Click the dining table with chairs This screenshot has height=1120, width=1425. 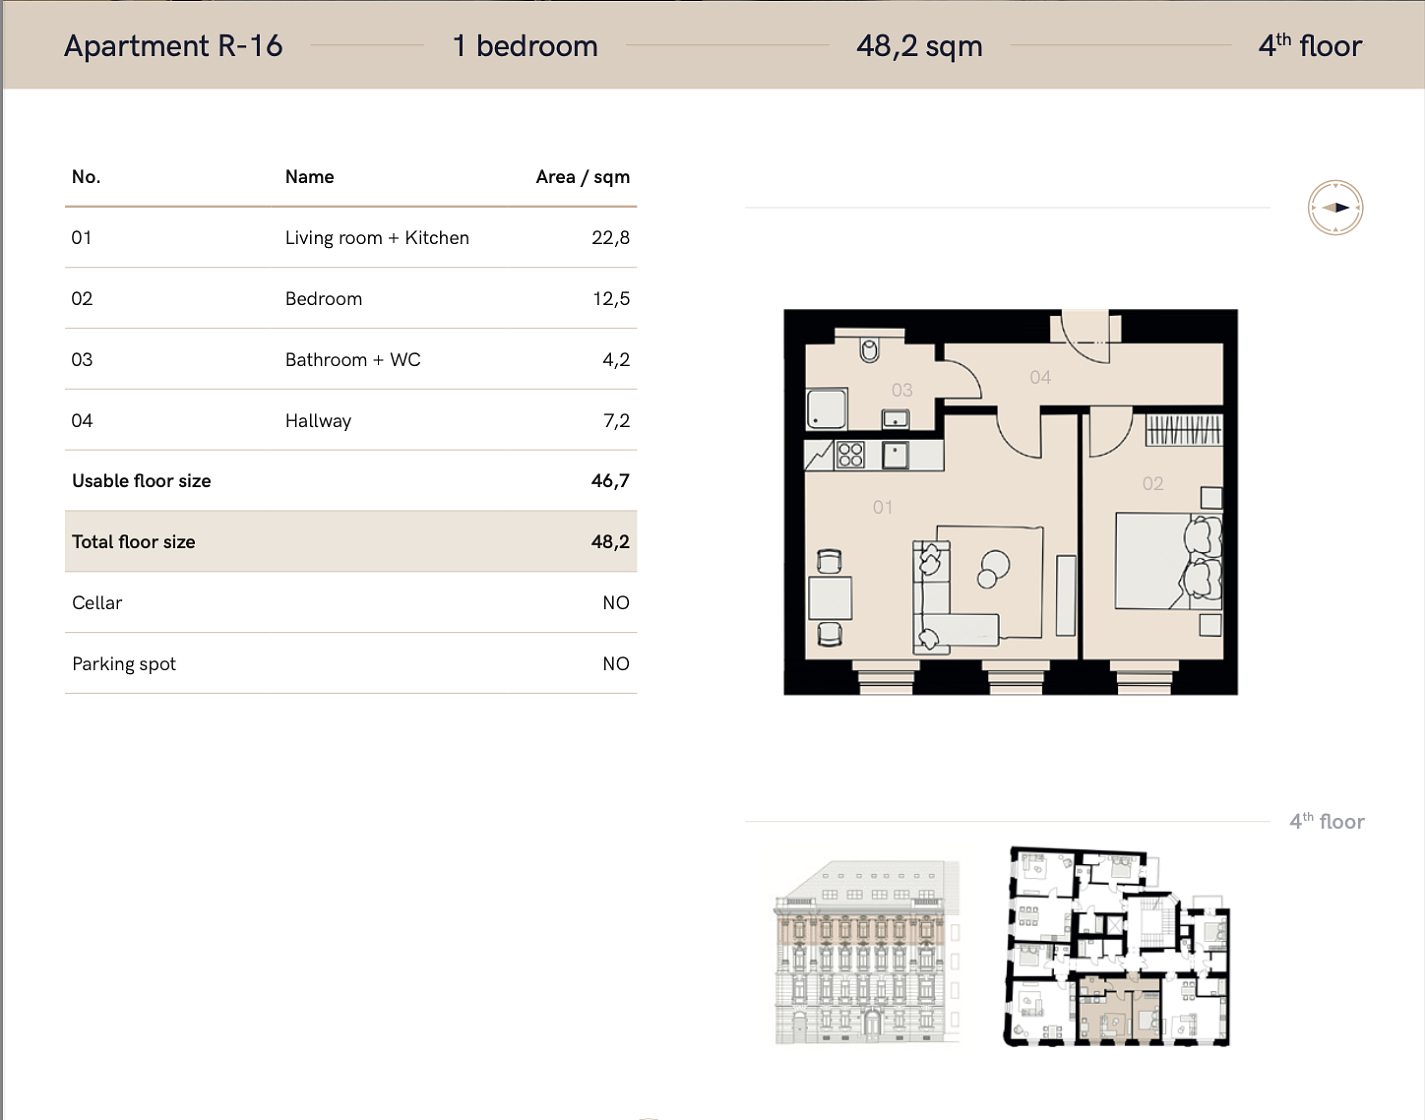pos(830,597)
